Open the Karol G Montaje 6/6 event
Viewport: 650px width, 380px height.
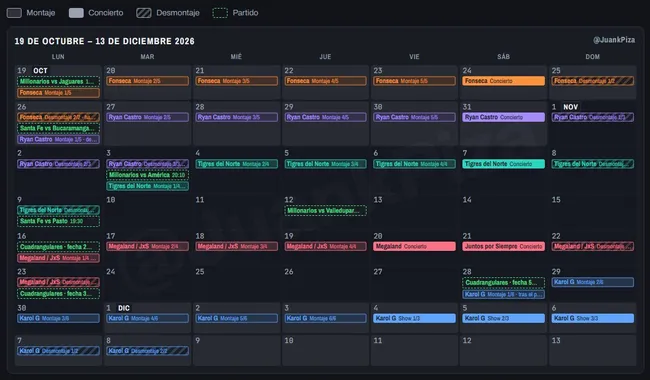click(x=326, y=318)
